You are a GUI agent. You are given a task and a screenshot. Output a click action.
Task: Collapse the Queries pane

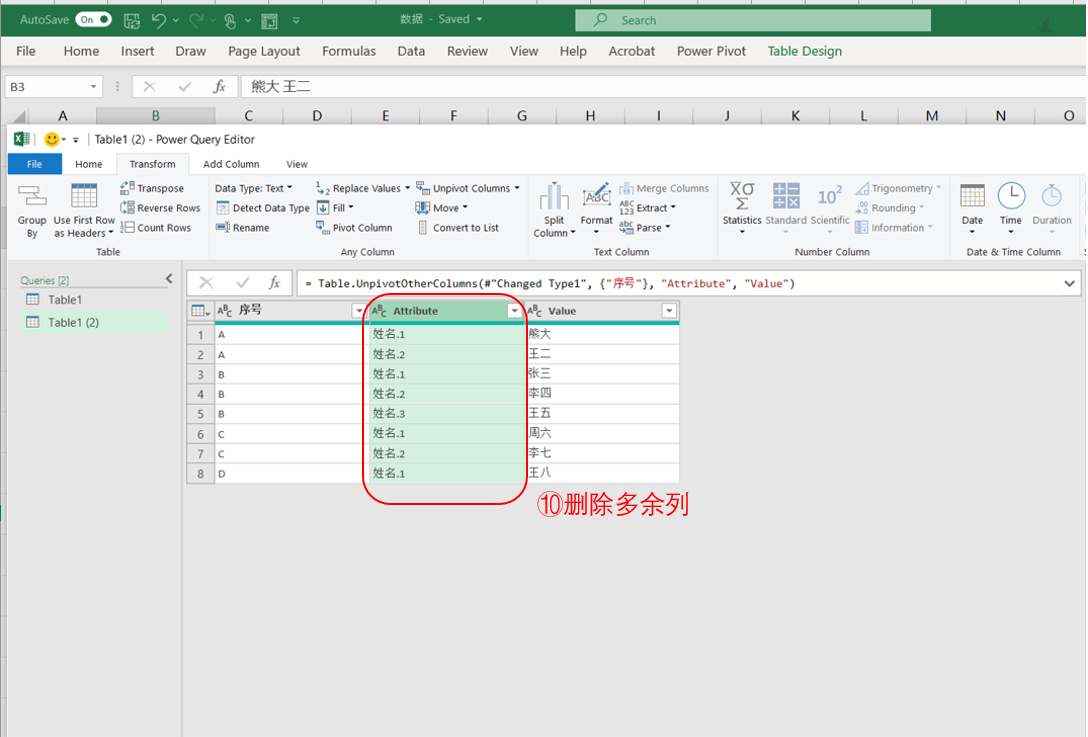coord(169,279)
